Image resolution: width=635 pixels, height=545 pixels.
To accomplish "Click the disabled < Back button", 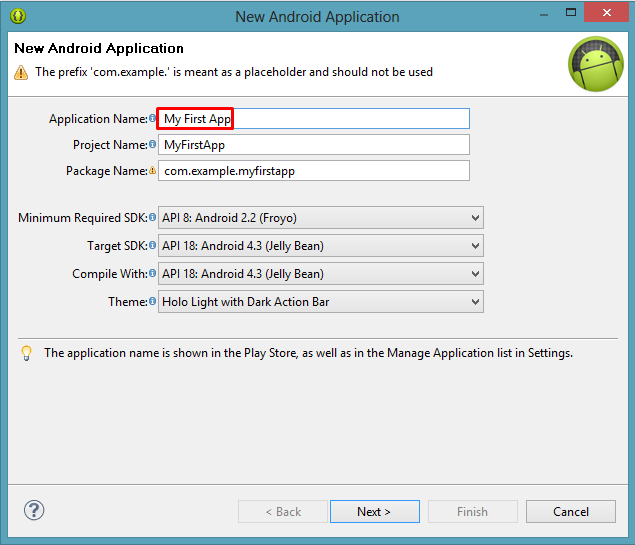I will click(x=283, y=511).
